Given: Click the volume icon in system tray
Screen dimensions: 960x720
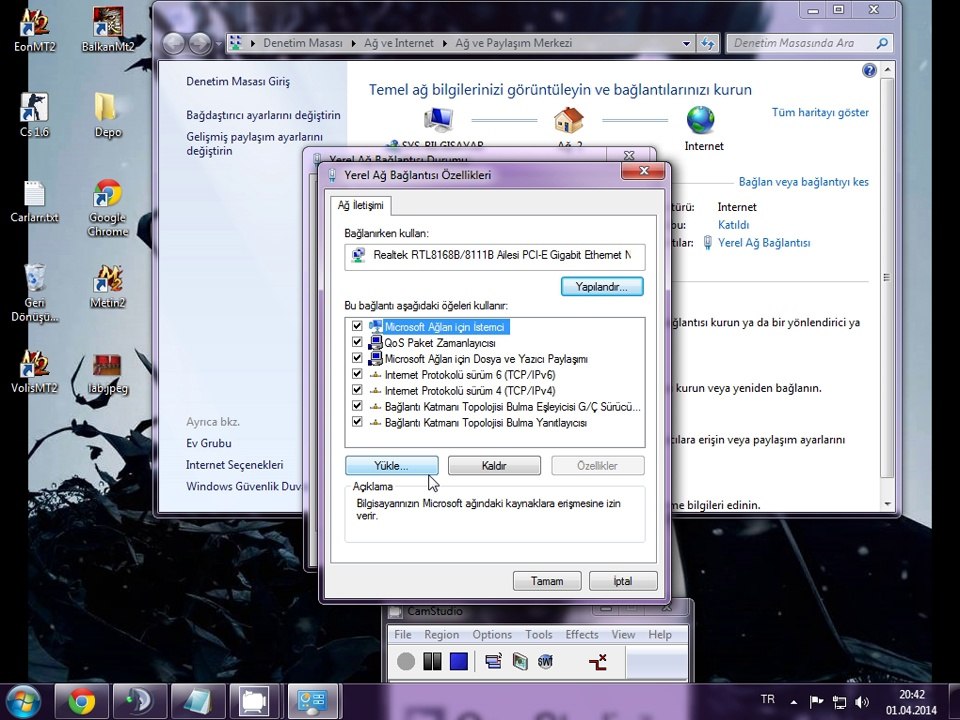Looking at the screenshot, I should click(x=861, y=702).
